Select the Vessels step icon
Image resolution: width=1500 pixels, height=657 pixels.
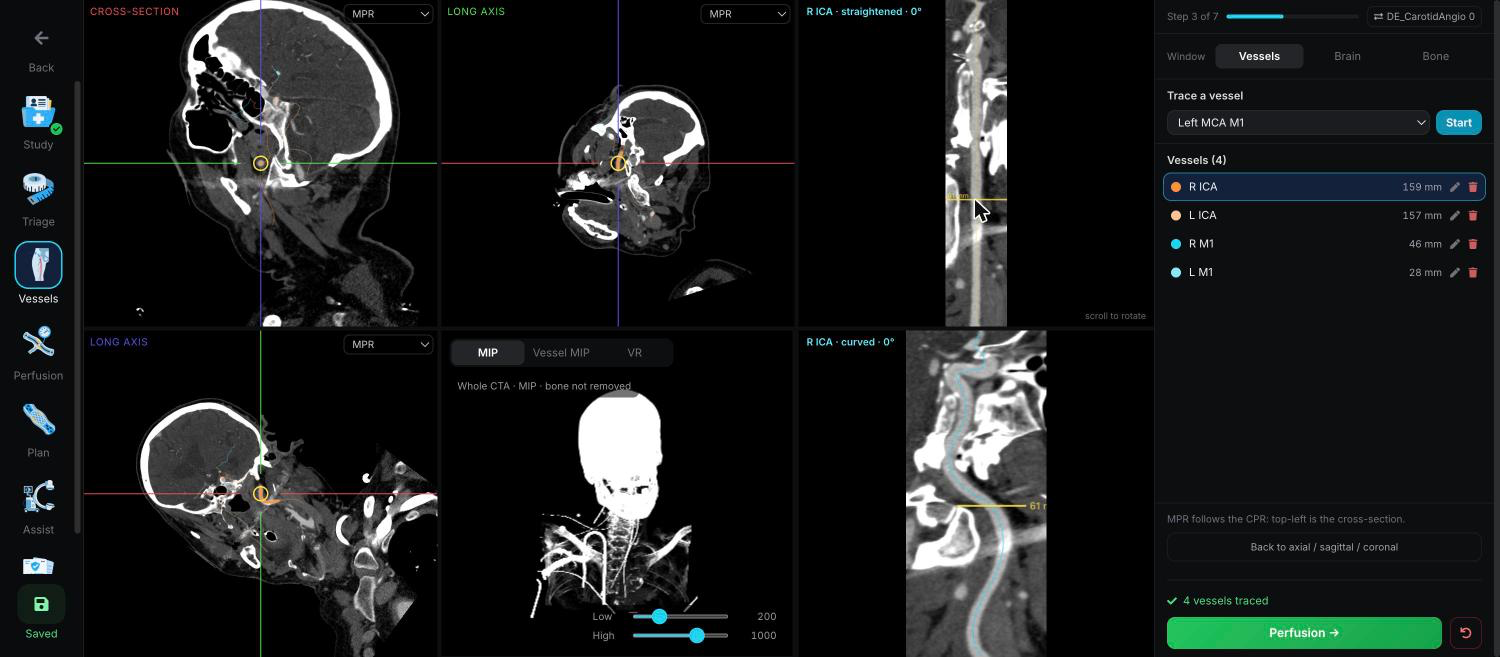click(x=39, y=265)
